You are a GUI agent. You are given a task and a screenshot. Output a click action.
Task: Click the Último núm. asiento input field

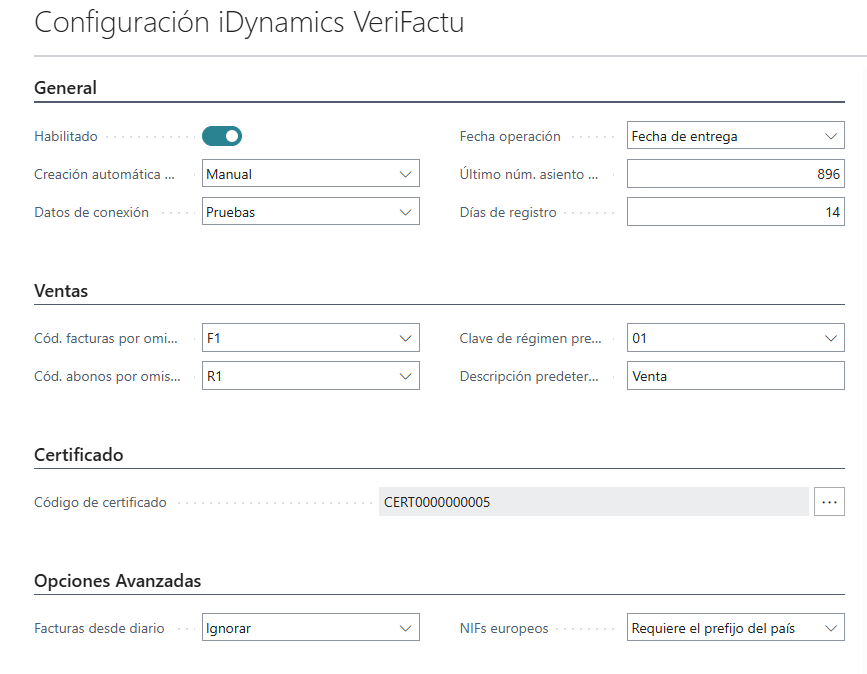pos(735,174)
